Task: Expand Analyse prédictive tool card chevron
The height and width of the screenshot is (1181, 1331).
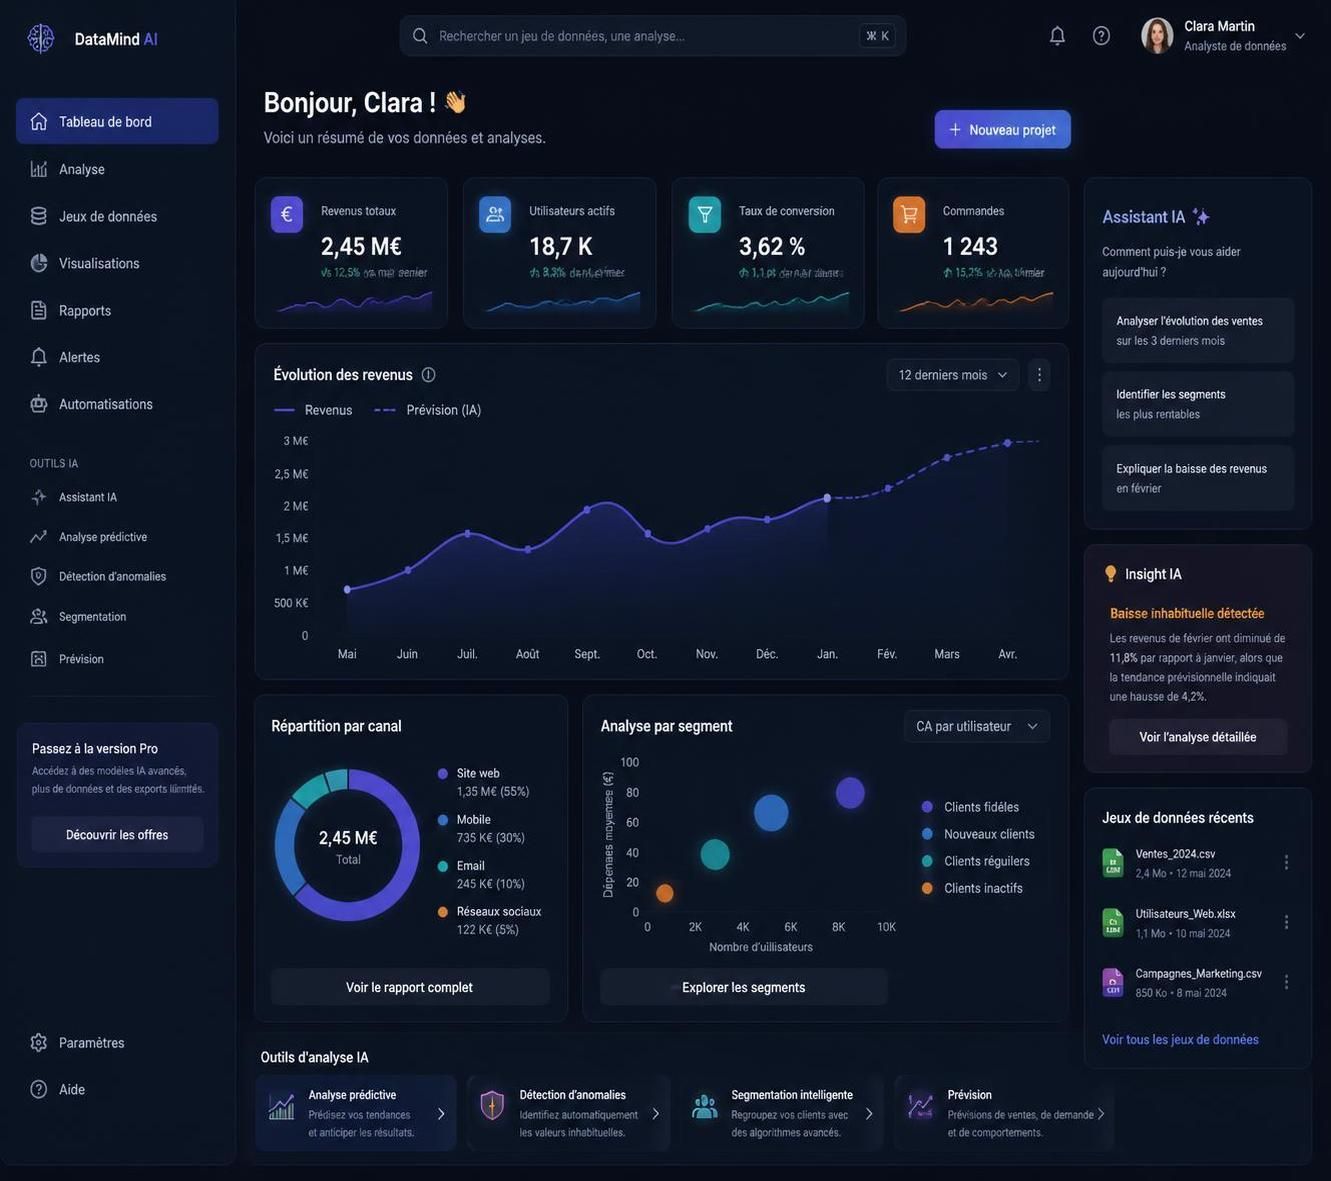Action: (441, 1114)
